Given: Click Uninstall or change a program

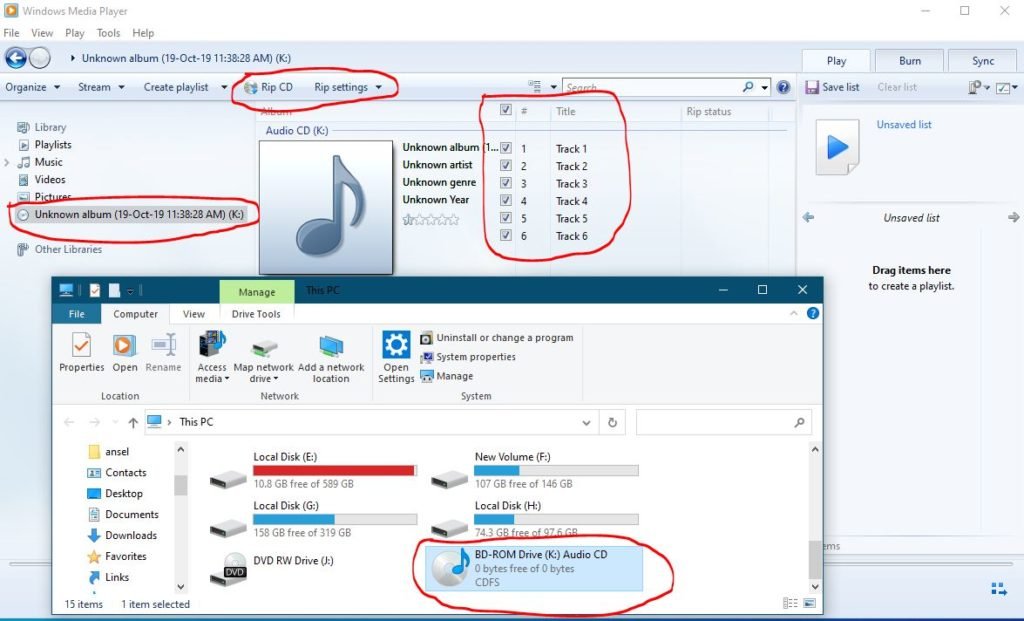Looking at the screenshot, I should click(x=497, y=338).
